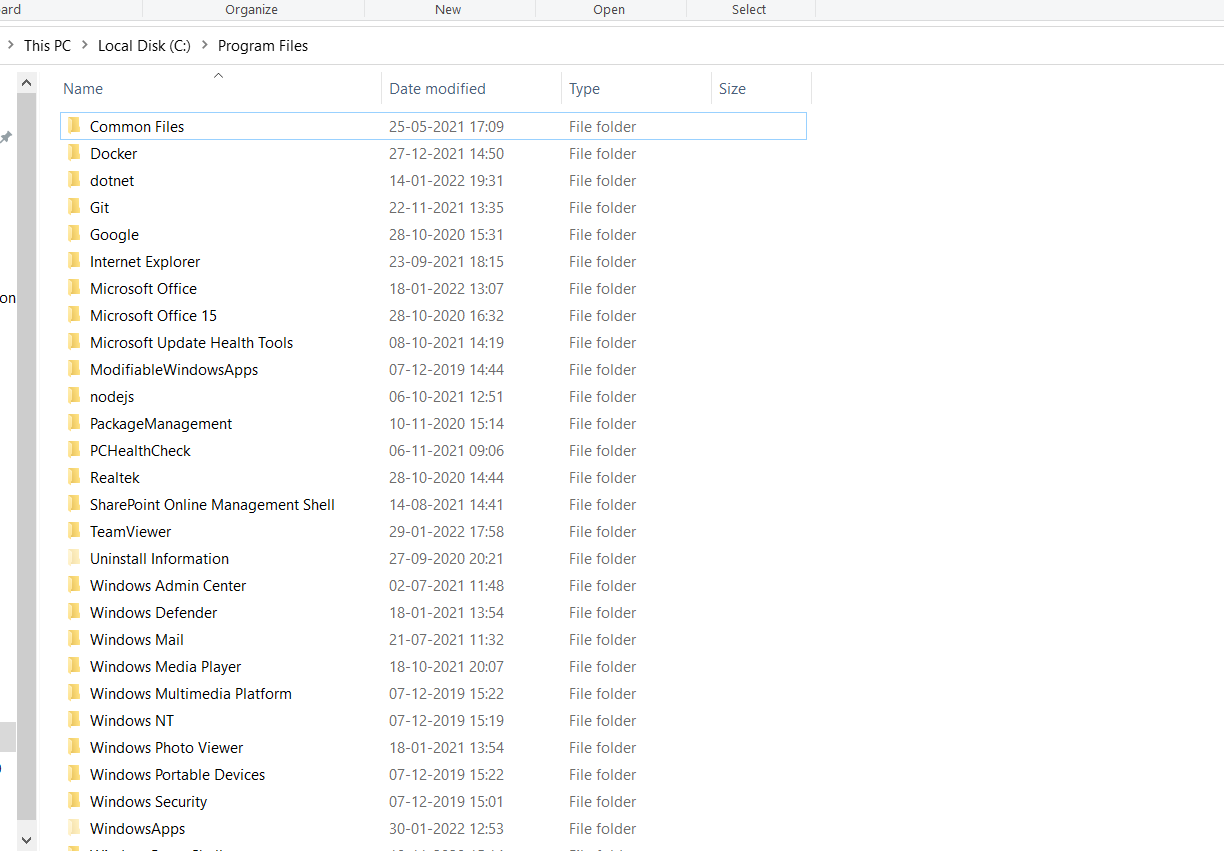The image size is (1224, 859).
Task: Expand the chevron after Local Disk (C:)
Action: click(x=204, y=45)
